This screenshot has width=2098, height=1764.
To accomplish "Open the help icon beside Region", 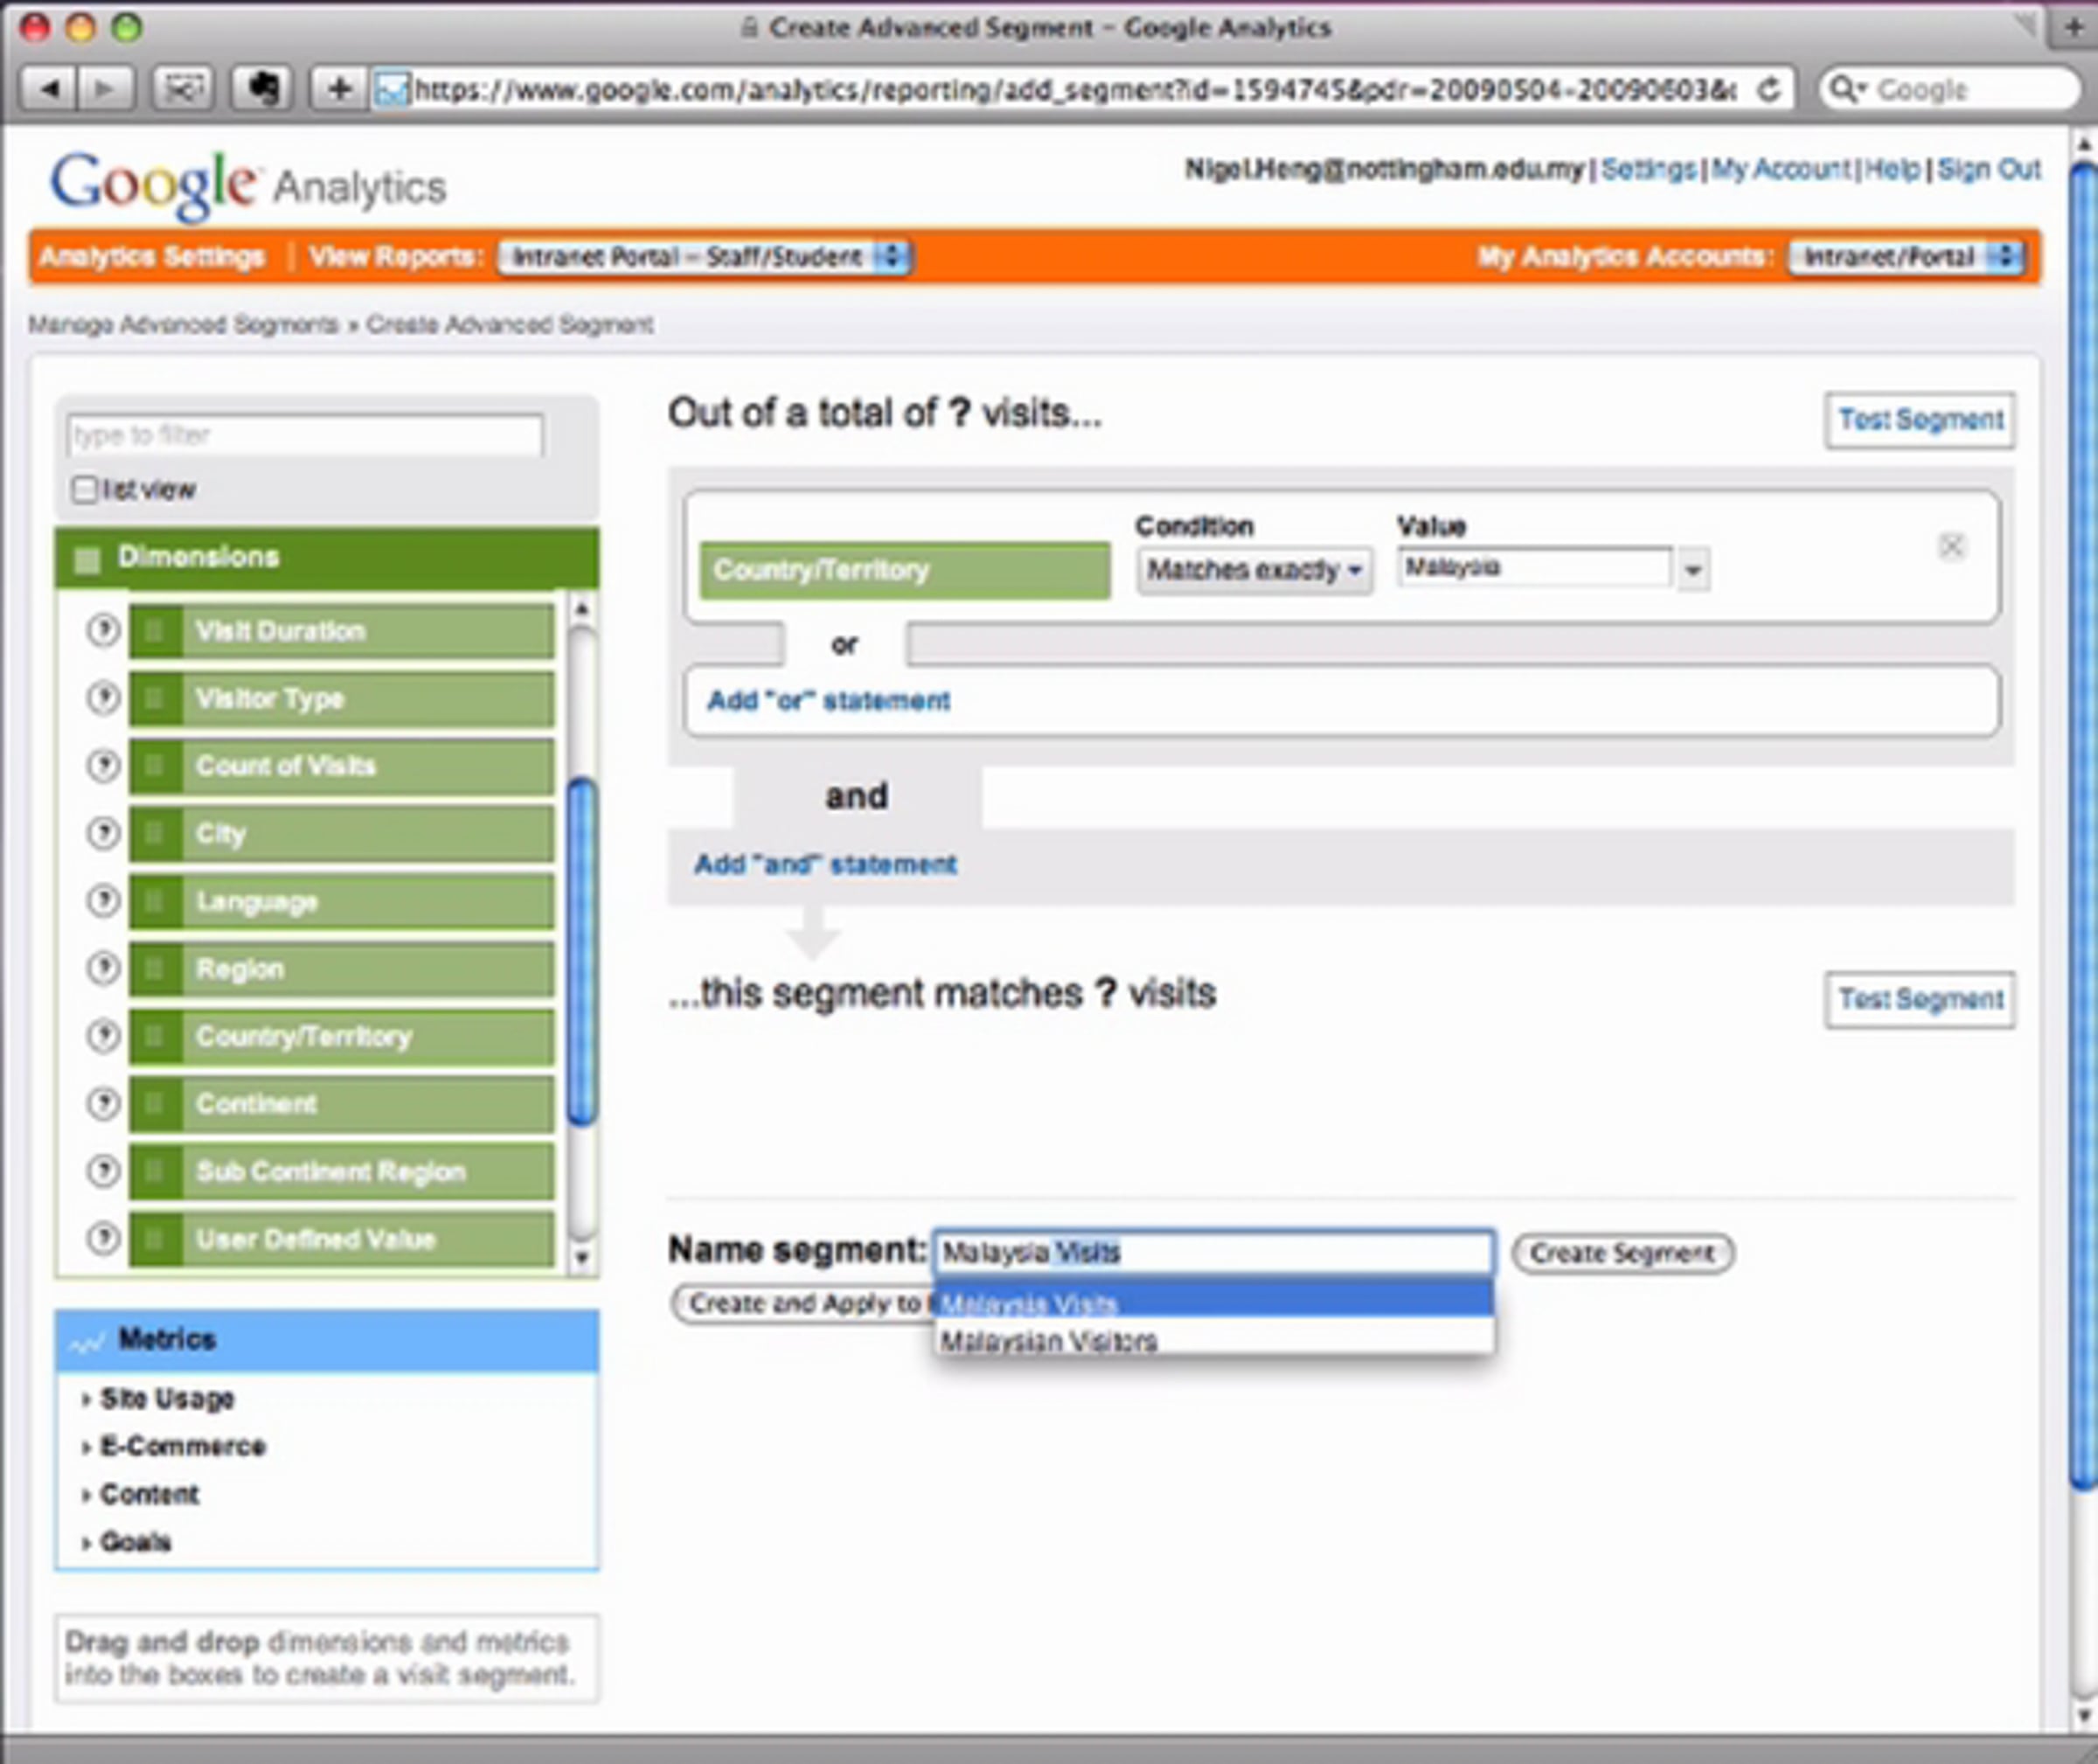I will point(103,967).
